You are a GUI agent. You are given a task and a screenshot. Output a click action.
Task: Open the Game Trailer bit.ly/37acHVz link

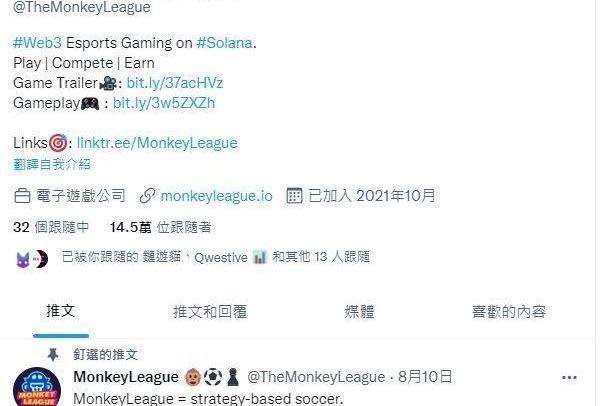click(x=175, y=83)
